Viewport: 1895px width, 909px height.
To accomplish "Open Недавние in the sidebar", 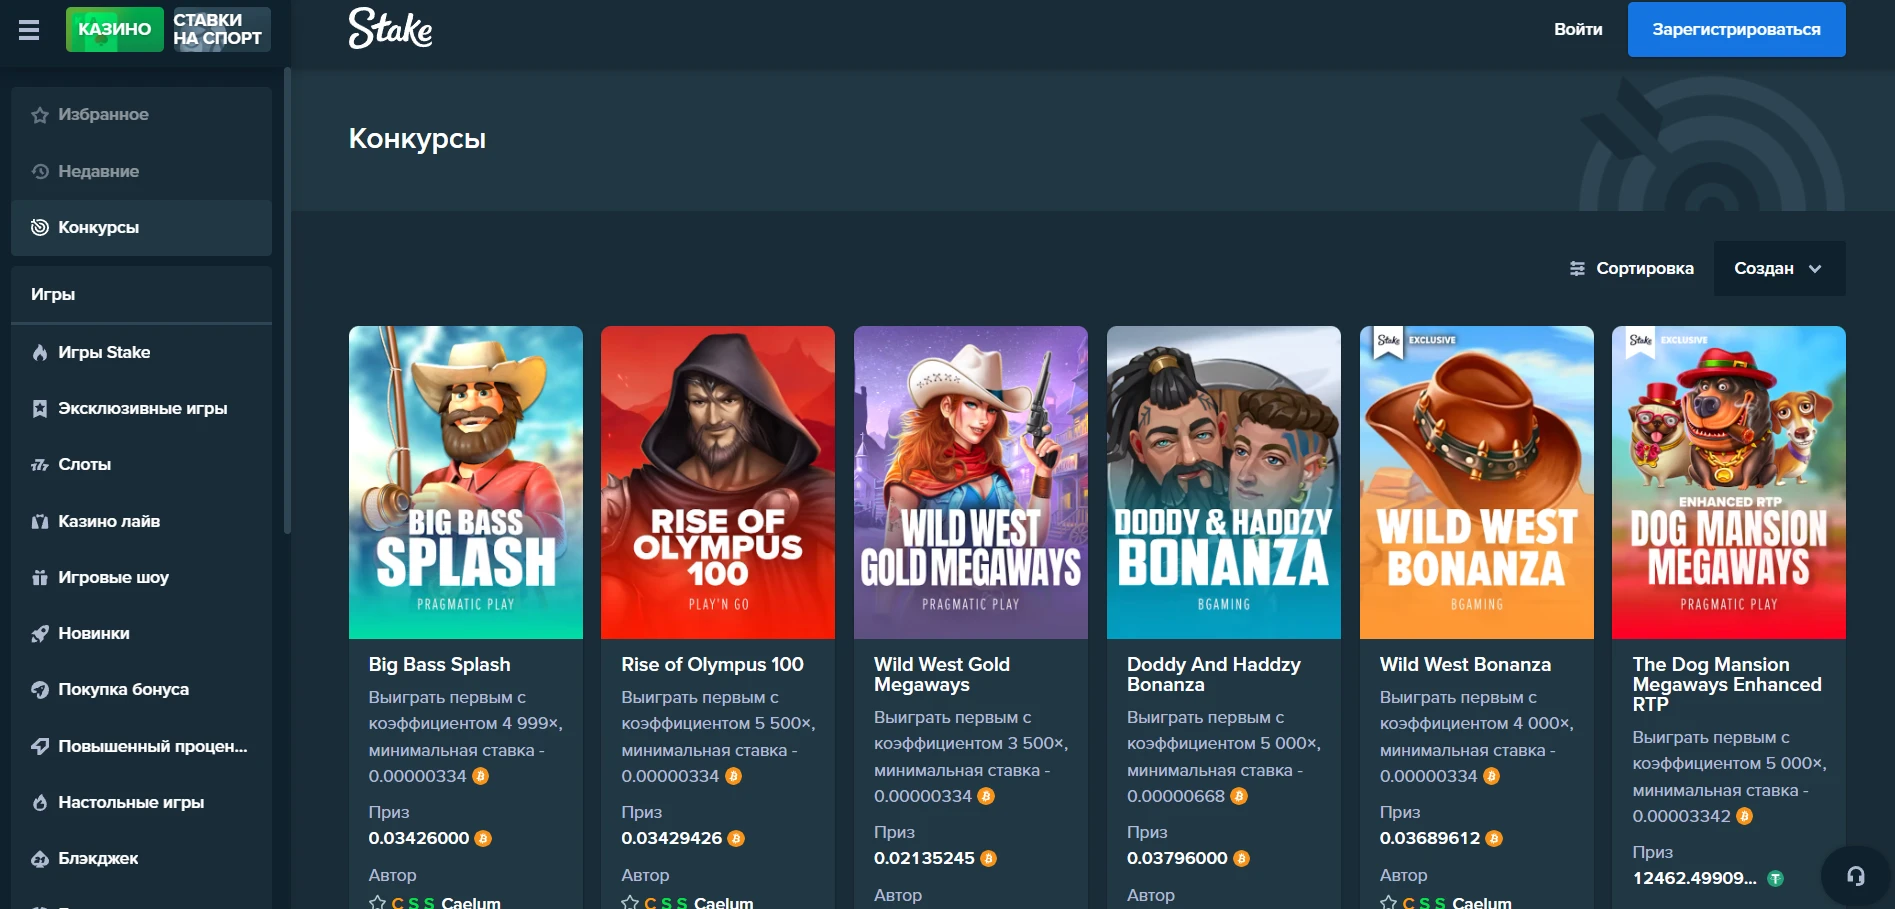I will [x=141, y=171].
